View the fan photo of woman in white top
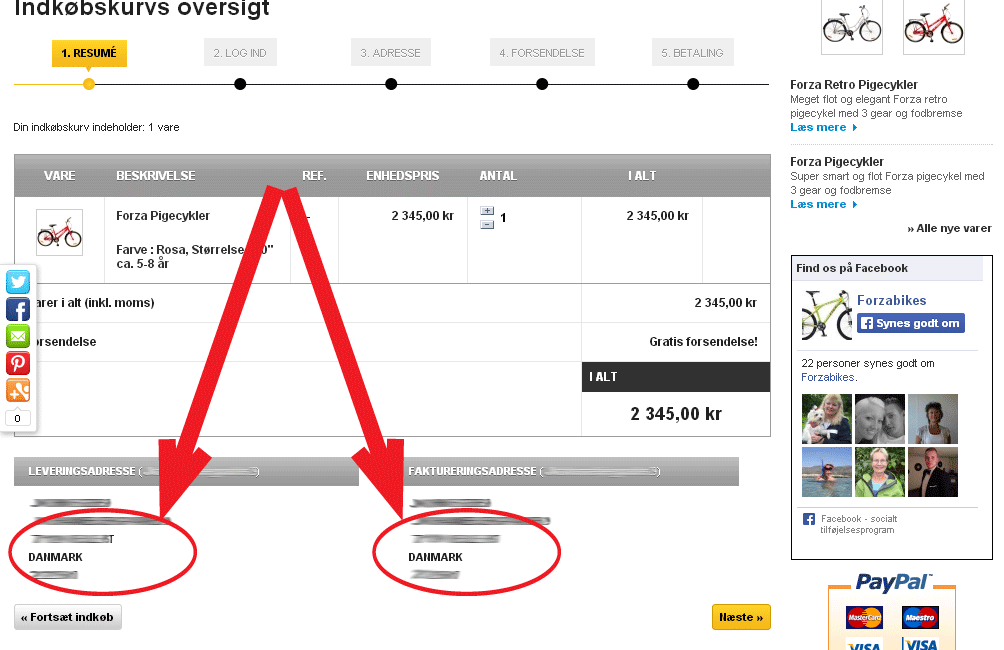 pyautogui.click(x=933, y=419)
